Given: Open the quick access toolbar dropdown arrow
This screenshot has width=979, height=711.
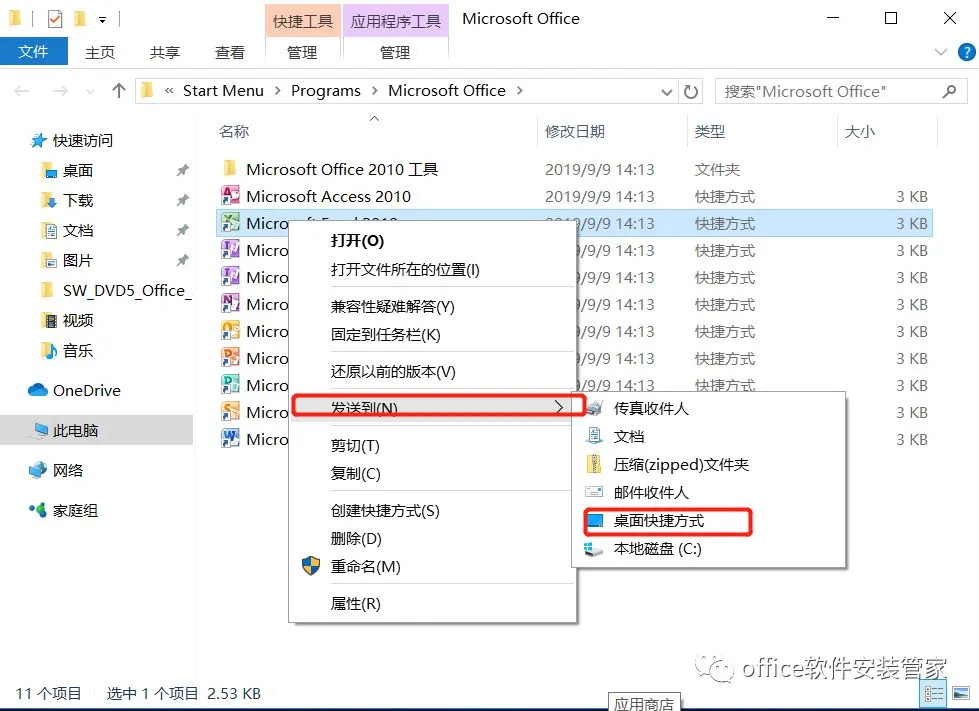Looking at the screenshot, I should coord(102,20).
